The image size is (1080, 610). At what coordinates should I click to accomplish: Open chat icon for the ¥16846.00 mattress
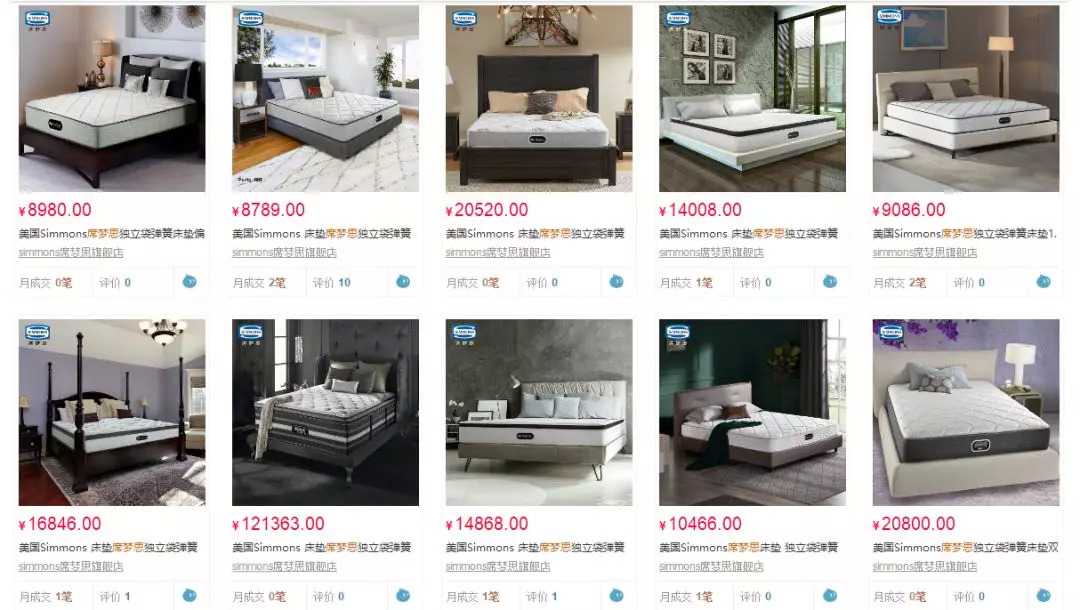189,596
